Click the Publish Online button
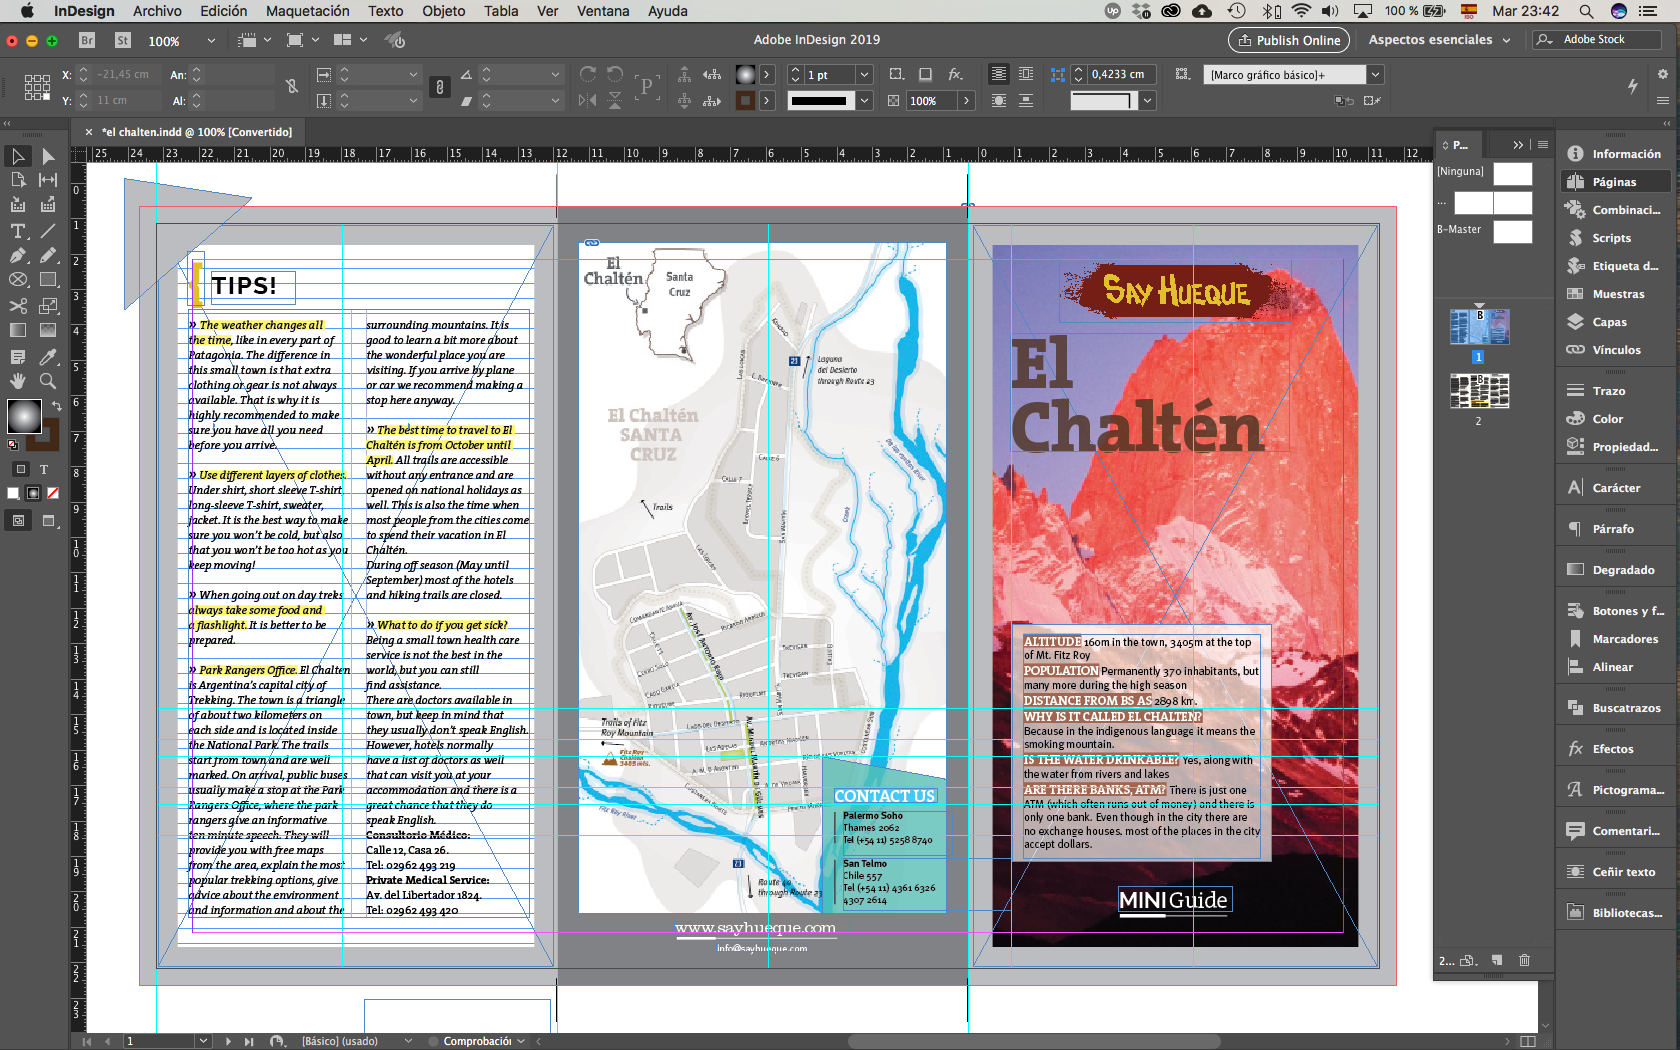This screenshot has height=1050, width=1680. (1289, 40)
